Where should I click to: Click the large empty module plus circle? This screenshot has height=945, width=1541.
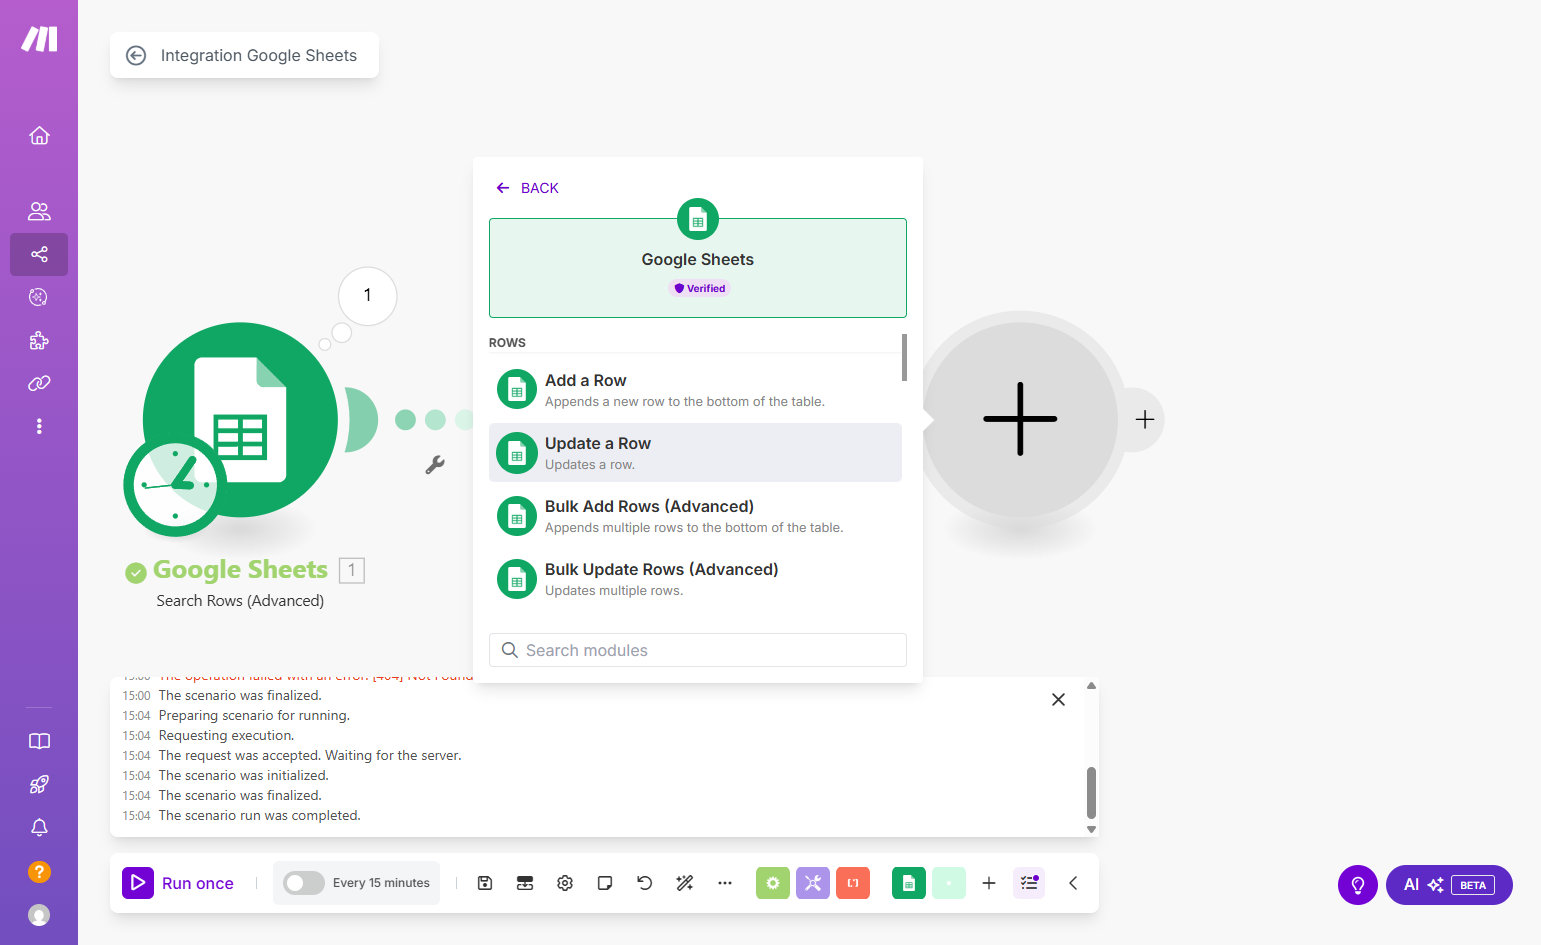click(1020, 419)
